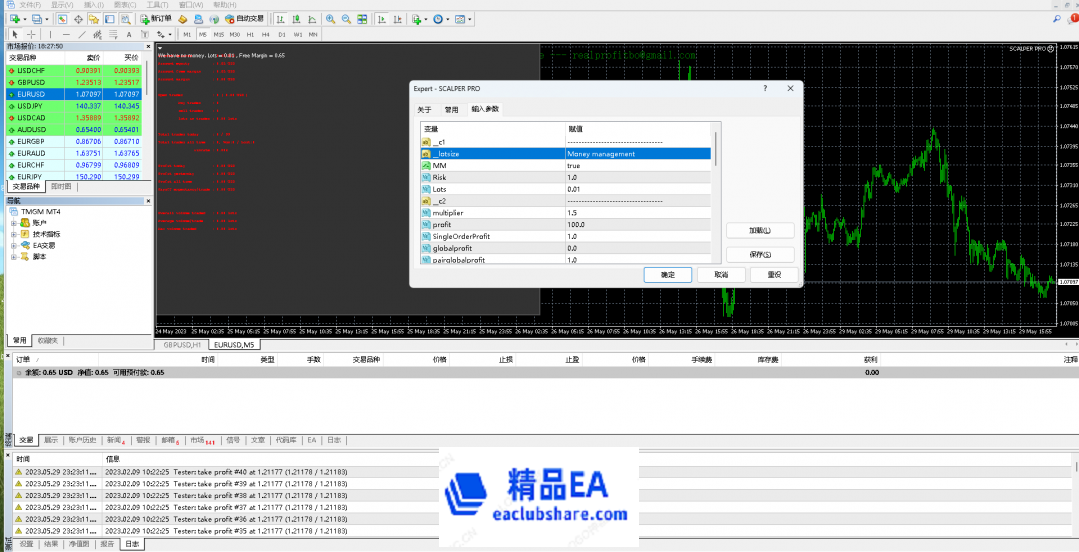
Task: Expand the 账户 node in navigator
Action: (x=14, y=222)
